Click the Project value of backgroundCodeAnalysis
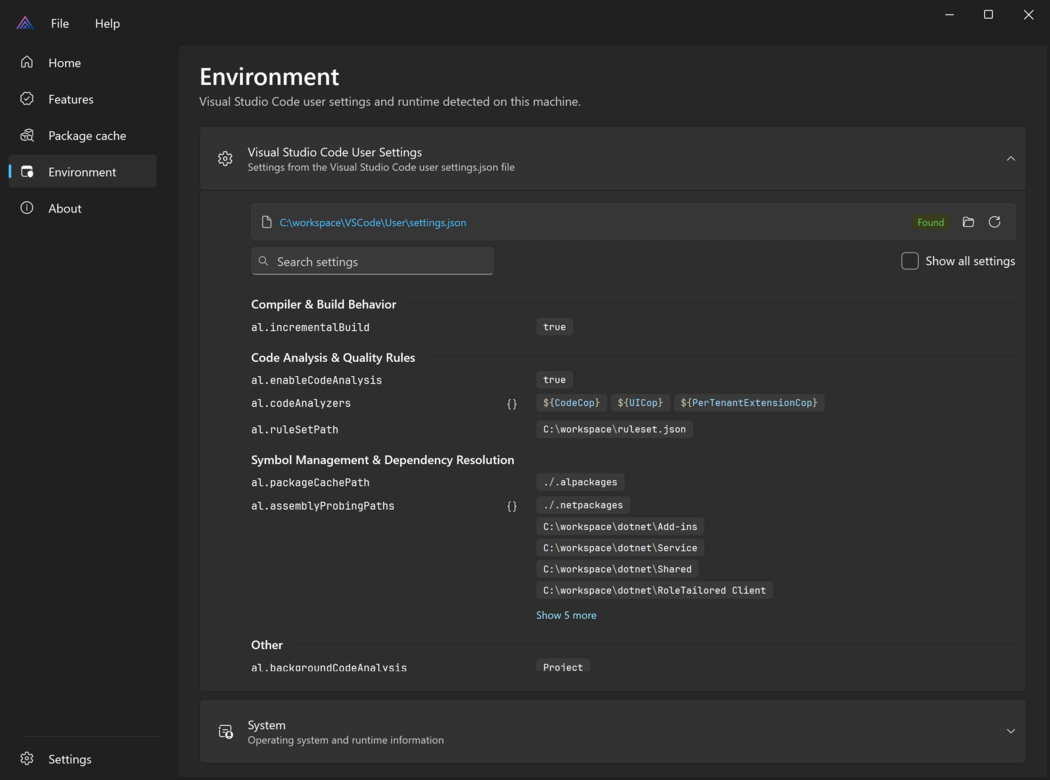Screen dimensions: 1050x780 tap(562, 666)
